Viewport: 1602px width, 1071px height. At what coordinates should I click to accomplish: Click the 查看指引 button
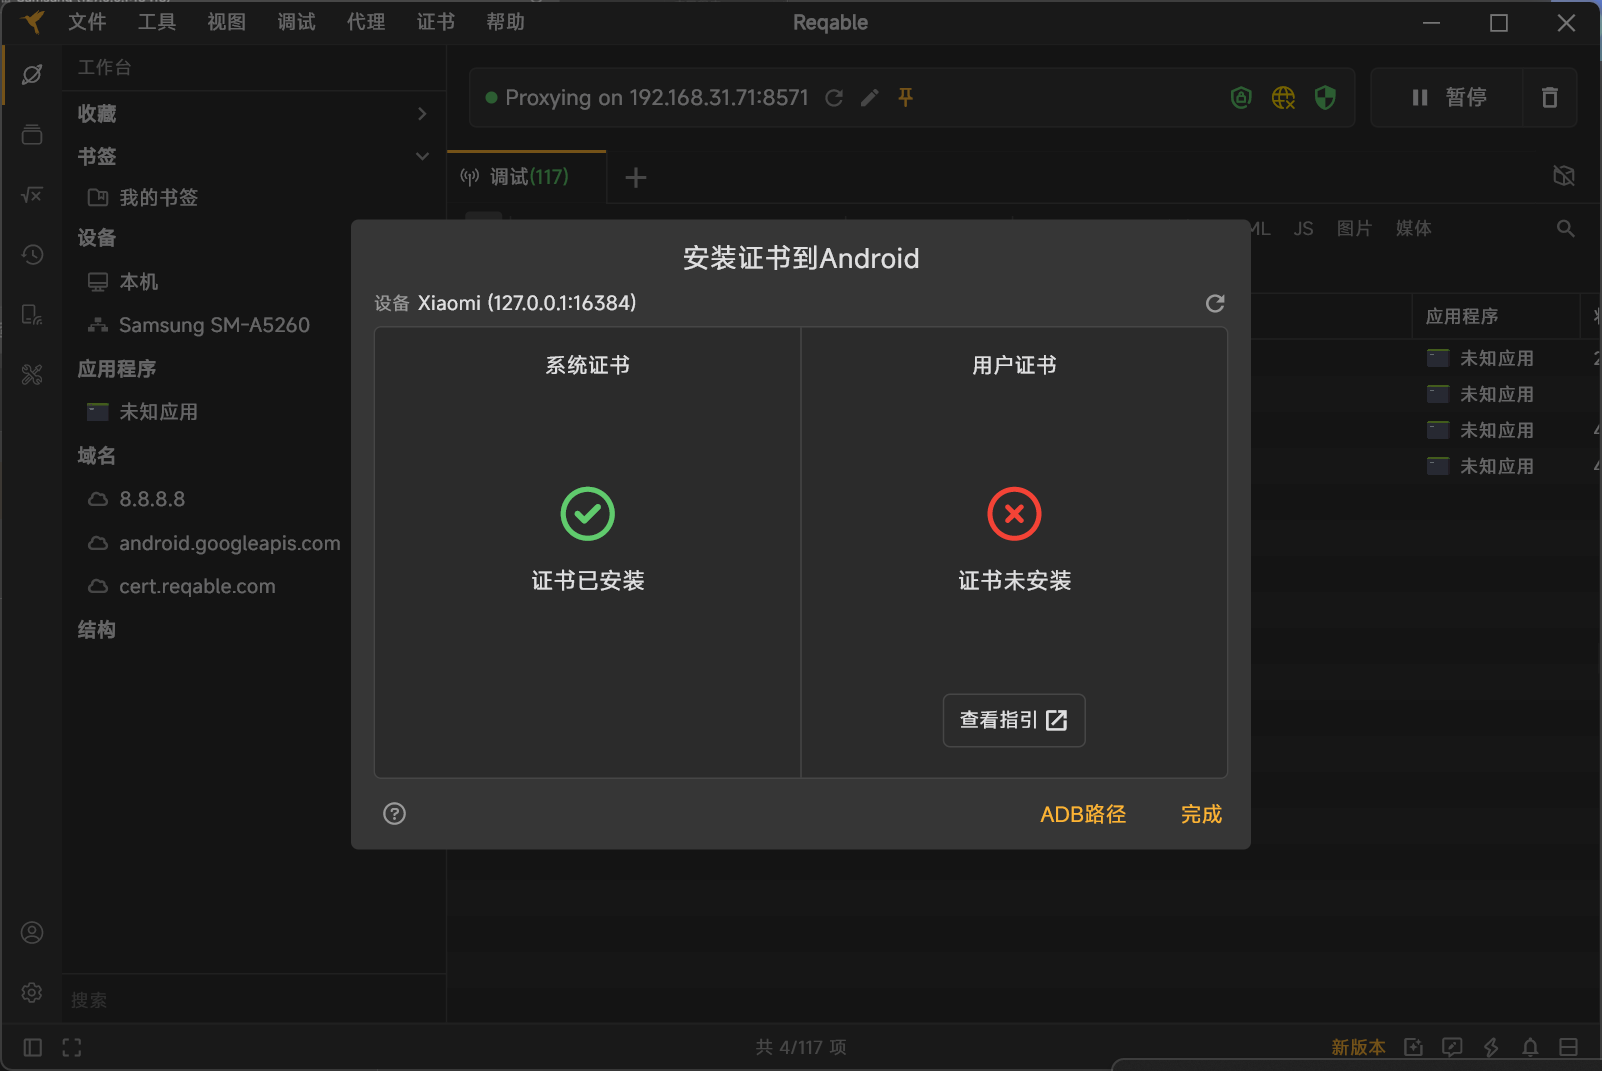[x=1014, y=720]
